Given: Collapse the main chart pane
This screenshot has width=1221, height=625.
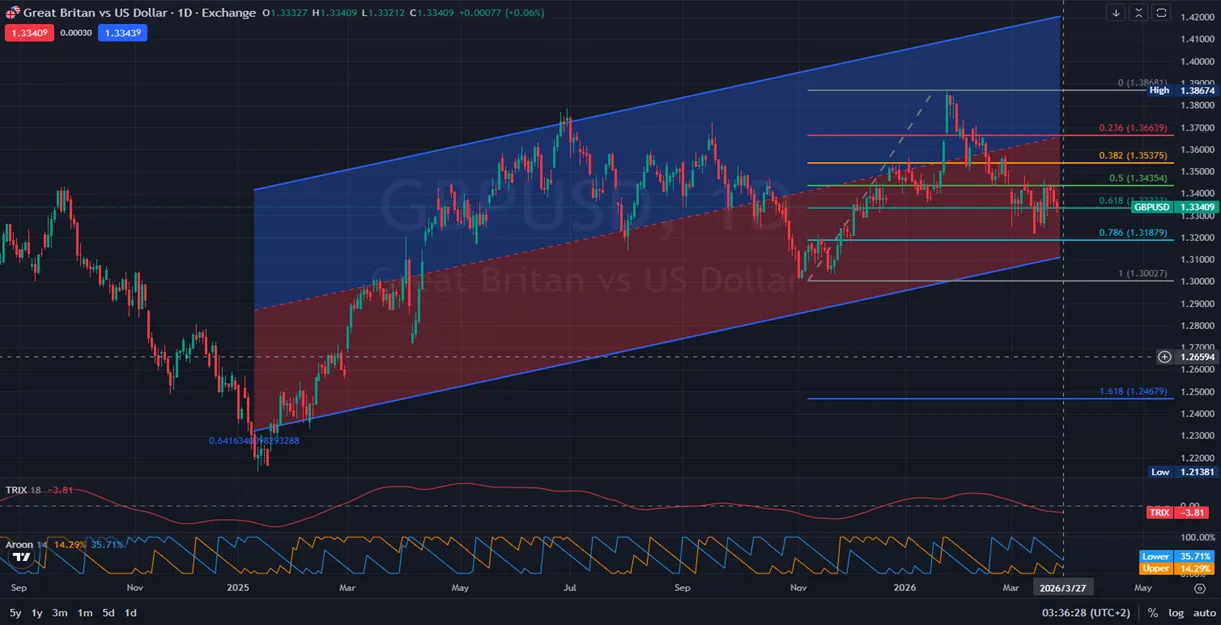Looking at the screenshot, I should pyautogui.click(x=1139, y=13).
